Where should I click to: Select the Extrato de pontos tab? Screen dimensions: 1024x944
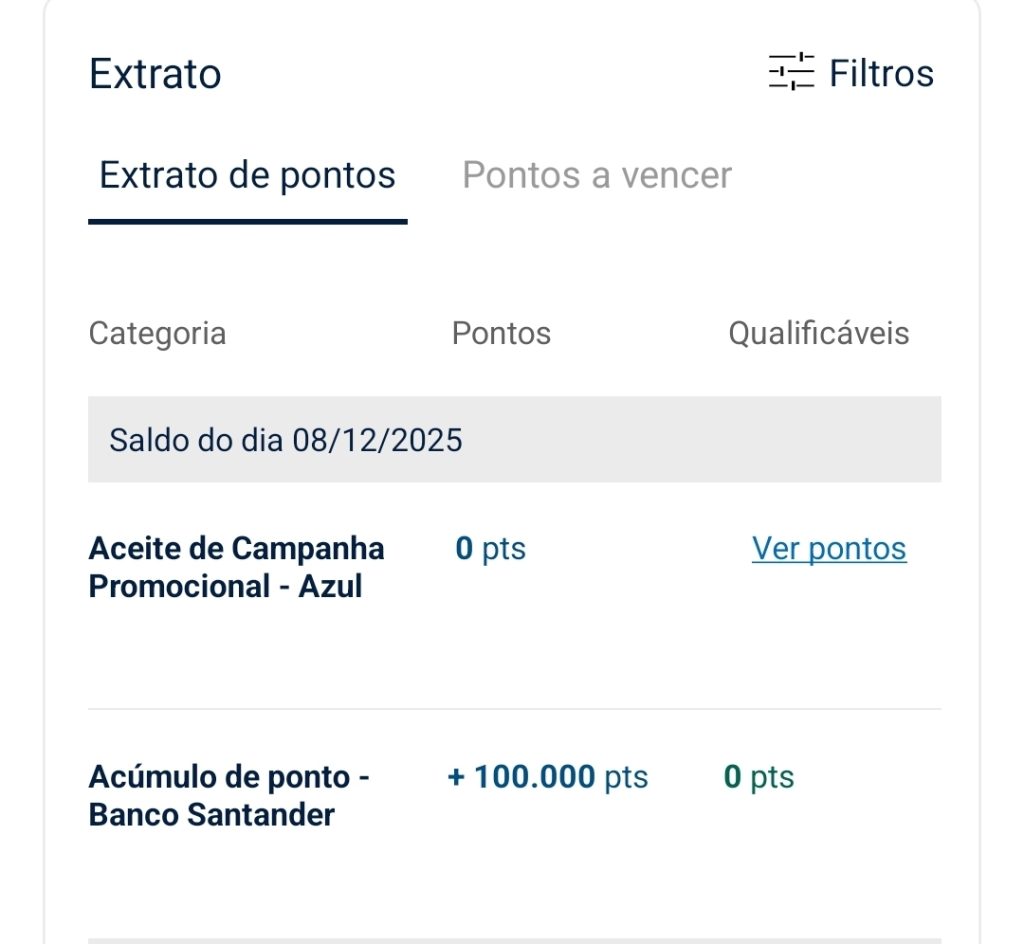tap(247, 175)
